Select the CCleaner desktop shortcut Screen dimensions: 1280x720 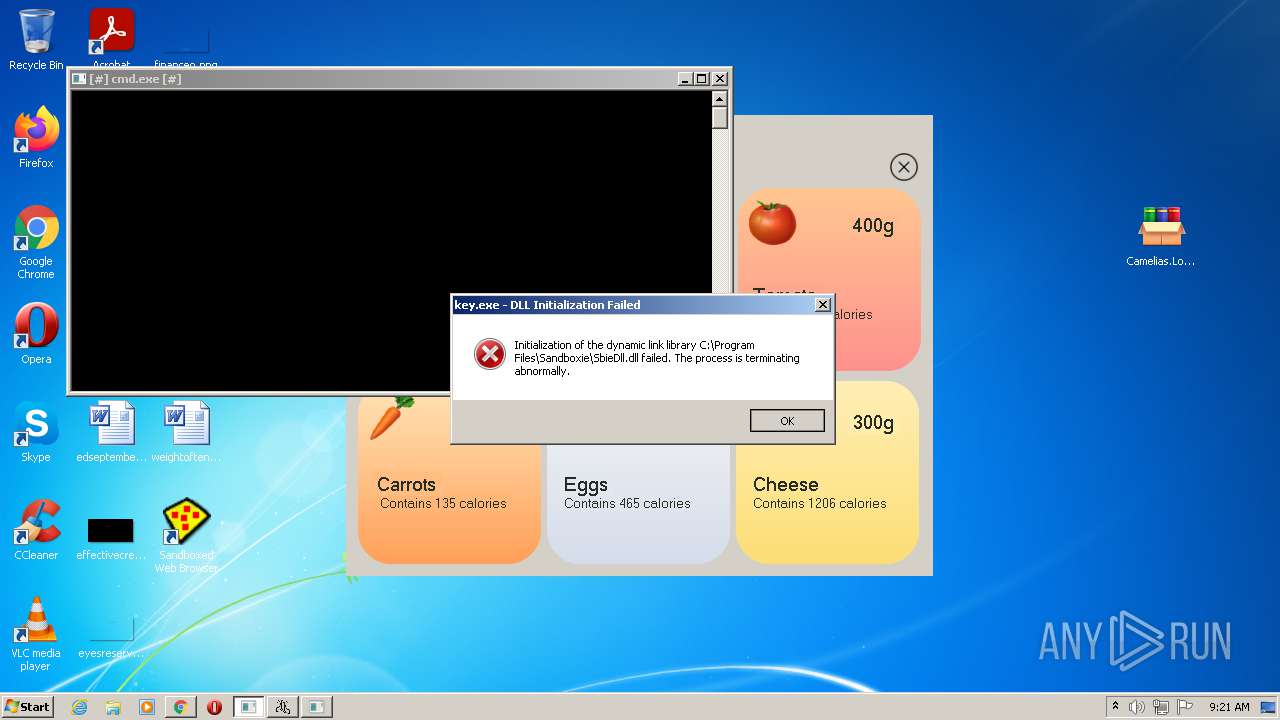click(x=36, y=530)
